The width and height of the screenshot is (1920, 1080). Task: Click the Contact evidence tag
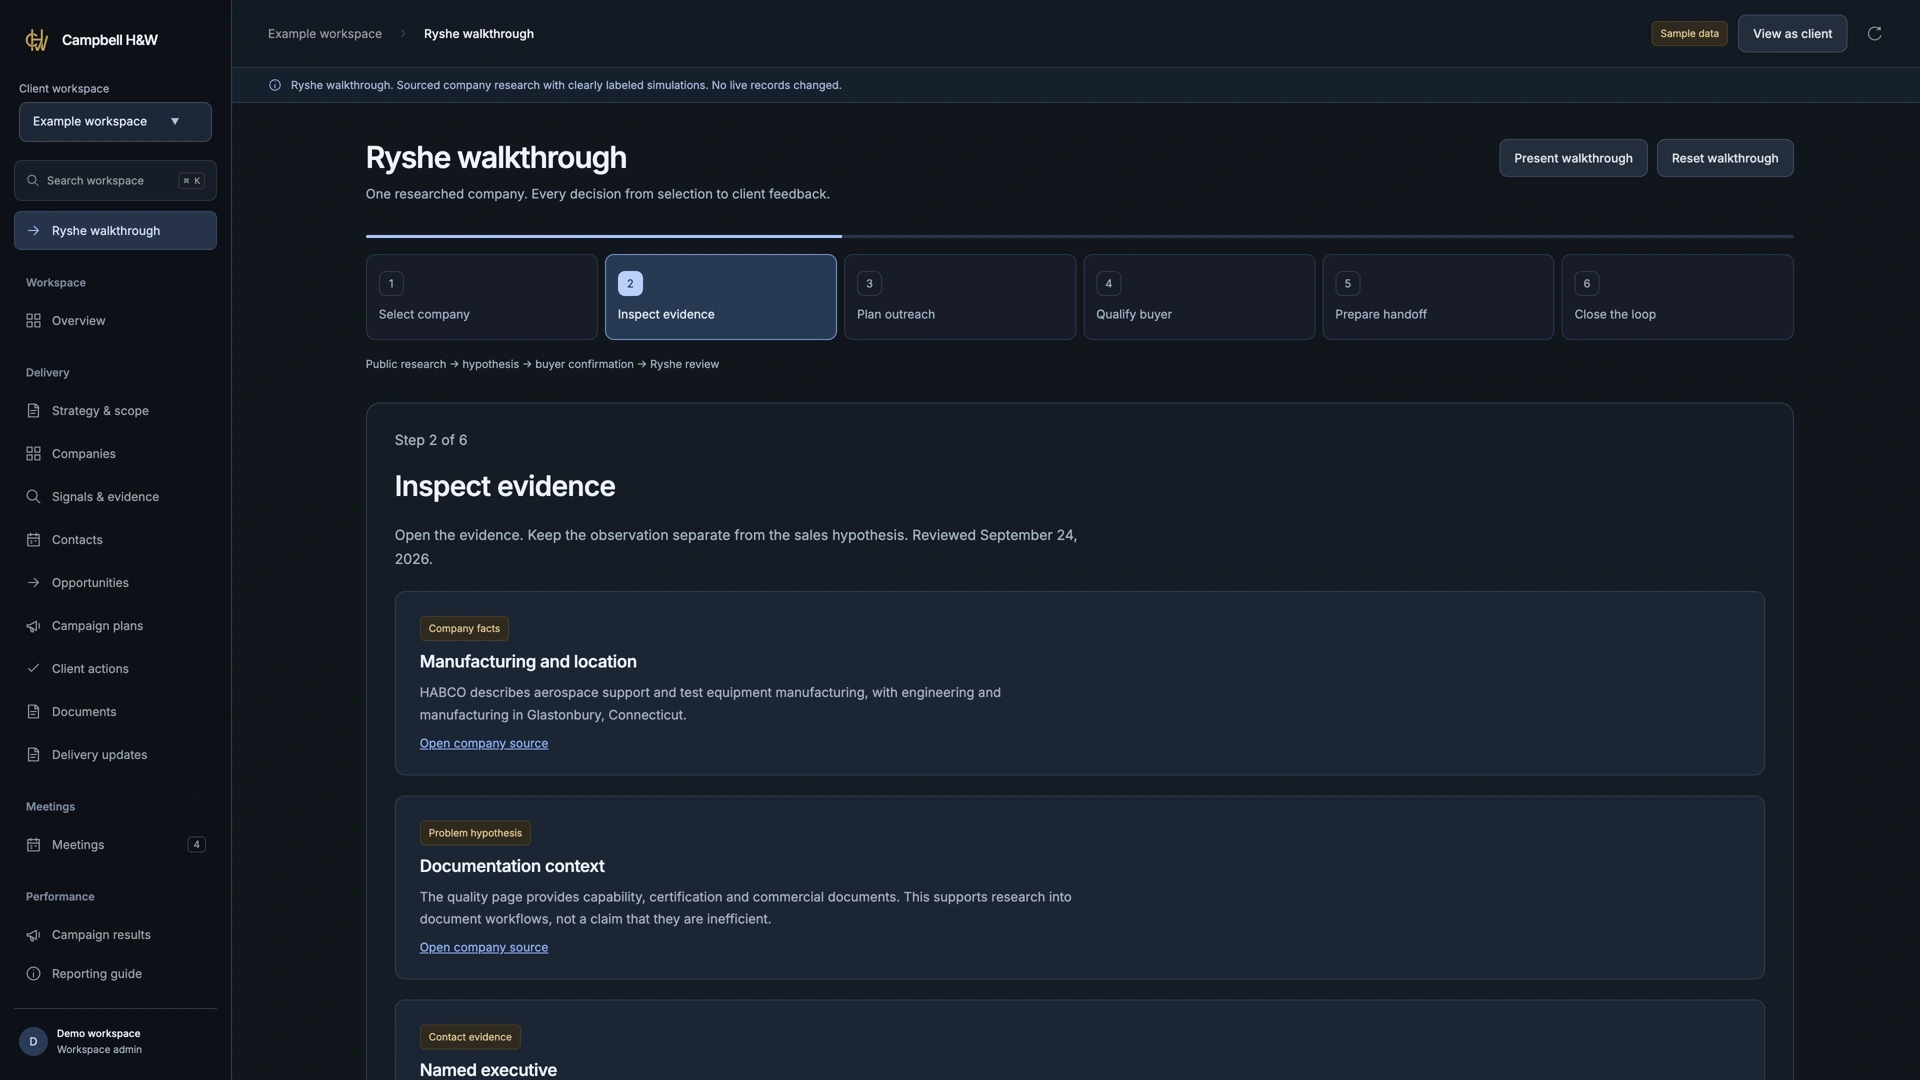(470, 1037)
